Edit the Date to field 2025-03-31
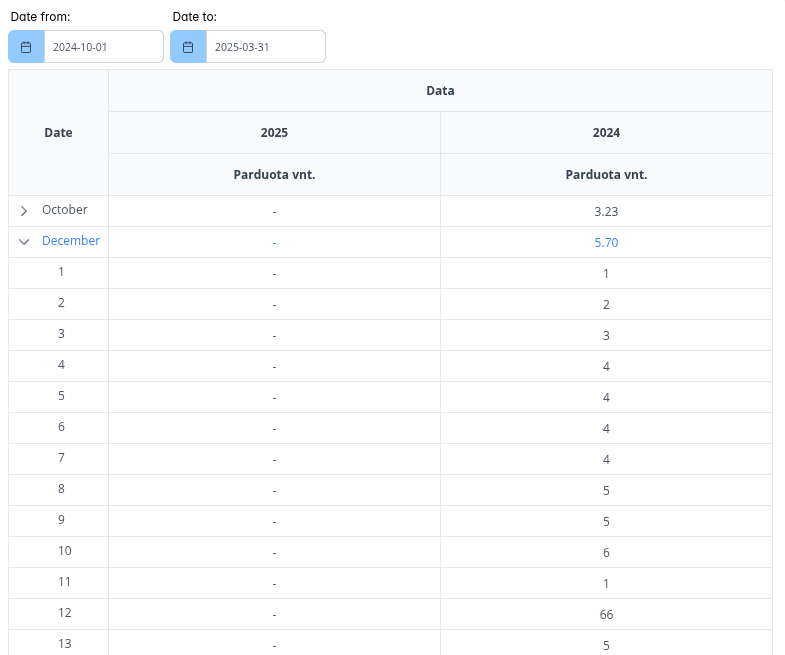785x655 pixels. tap(265, 47)
